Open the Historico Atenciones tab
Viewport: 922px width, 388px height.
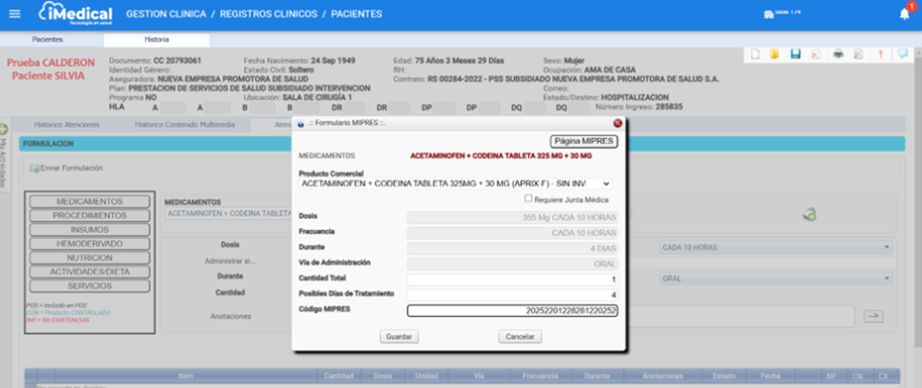(x=67, y=125)
